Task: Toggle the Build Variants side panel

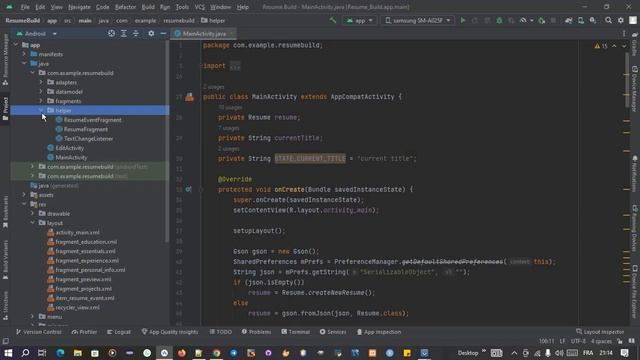Action: (x=5, y=260)
